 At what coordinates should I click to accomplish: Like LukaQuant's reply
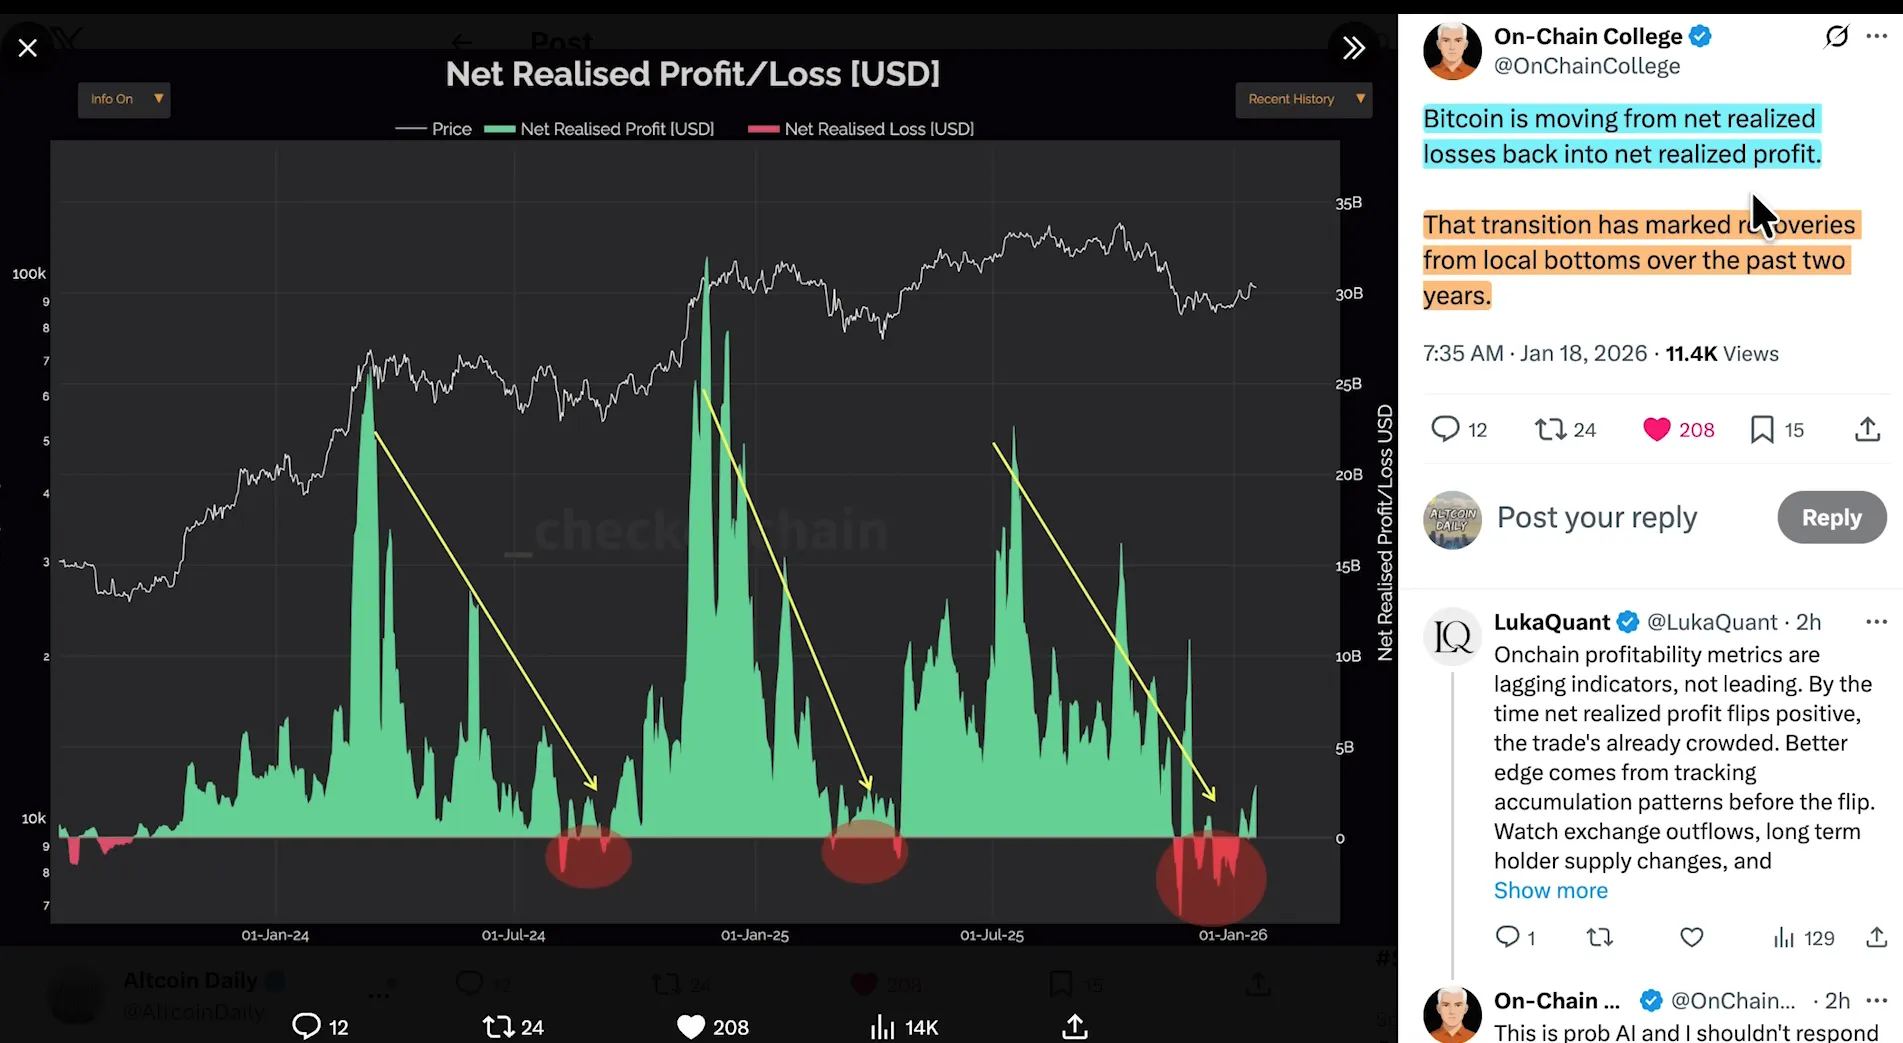pos(1691,938)
